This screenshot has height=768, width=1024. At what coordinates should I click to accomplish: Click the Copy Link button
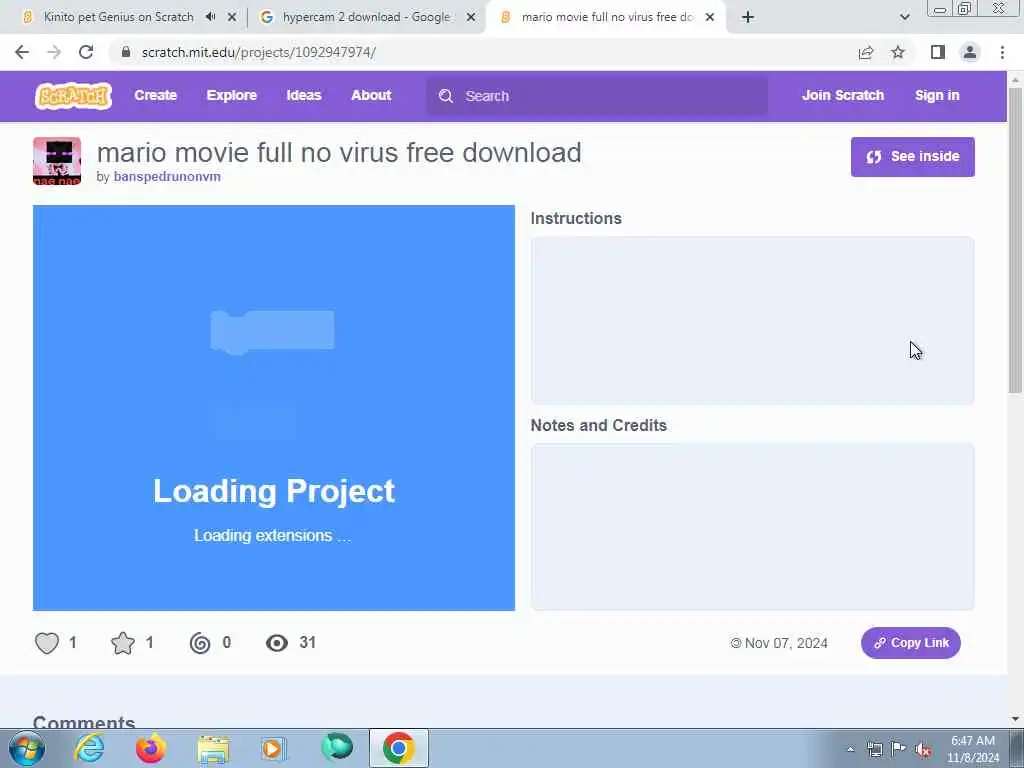(910, 643)
